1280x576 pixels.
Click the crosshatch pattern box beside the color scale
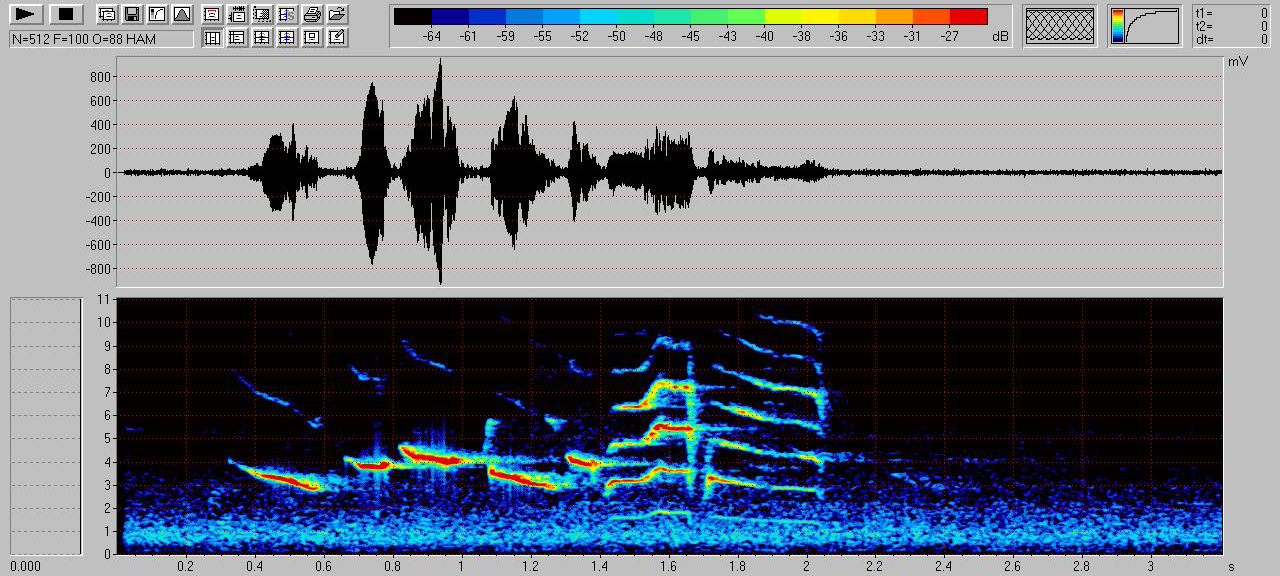click(x=1060, y=25)
